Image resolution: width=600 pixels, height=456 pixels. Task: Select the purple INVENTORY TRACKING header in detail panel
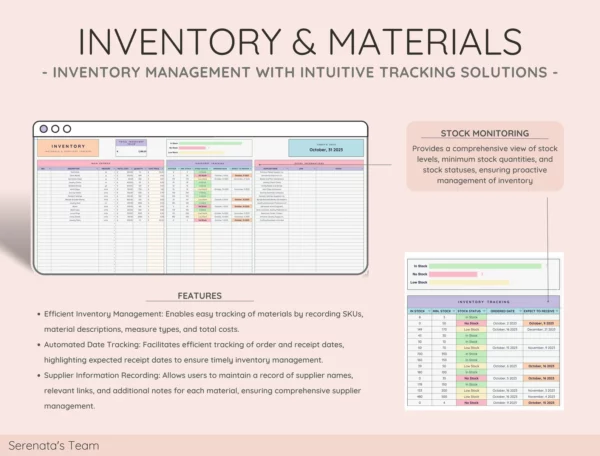click(483, 301)
